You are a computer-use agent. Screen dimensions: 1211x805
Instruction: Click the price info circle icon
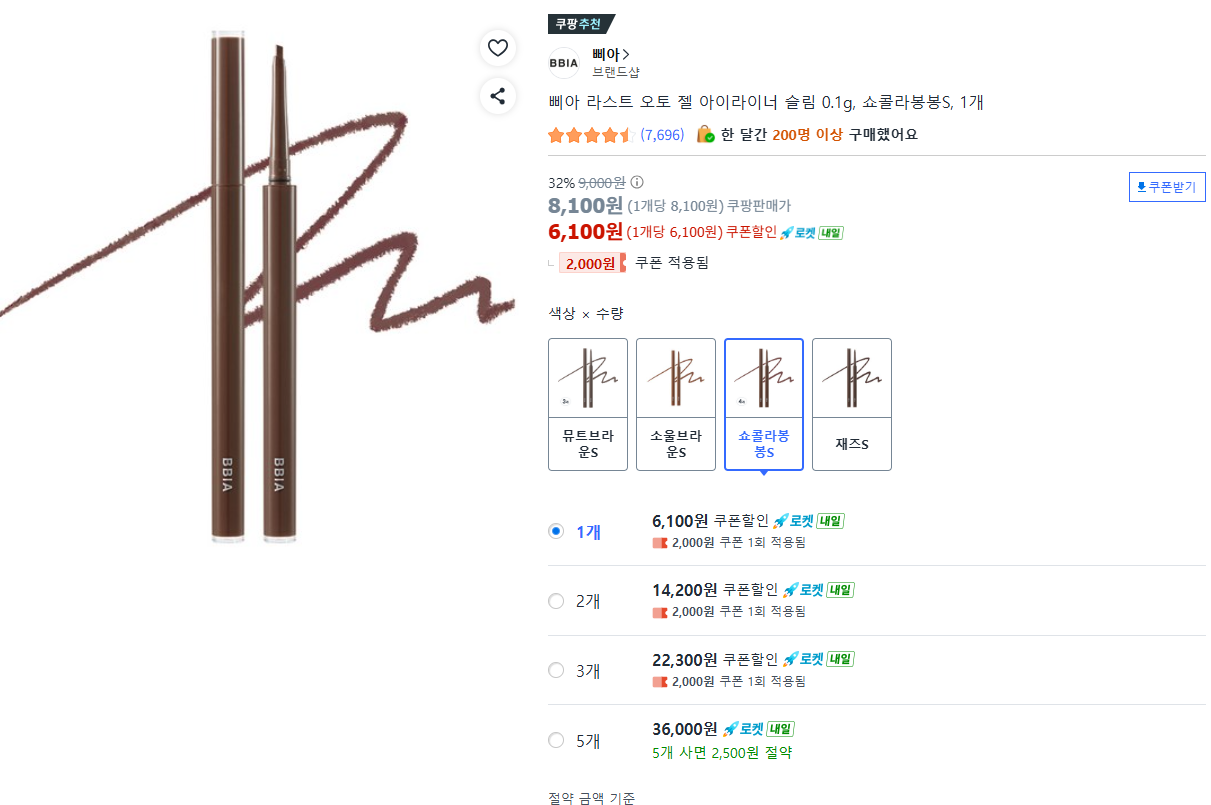(x=637, y=183)
